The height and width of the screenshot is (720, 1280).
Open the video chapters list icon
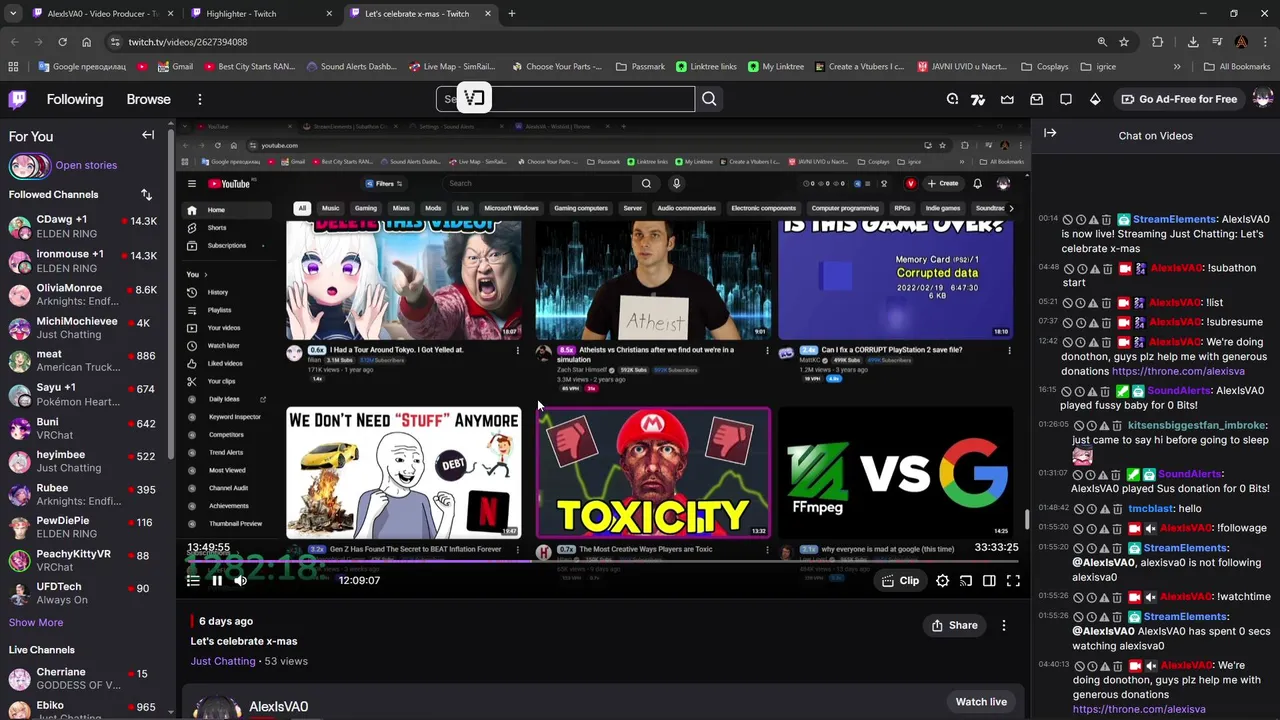tap(193, 580)
